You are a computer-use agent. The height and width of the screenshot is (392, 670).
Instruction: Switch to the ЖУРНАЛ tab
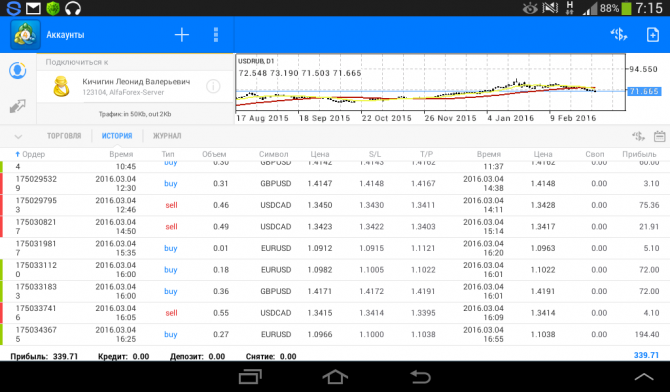pyautogui.click(x=167, y=136)
